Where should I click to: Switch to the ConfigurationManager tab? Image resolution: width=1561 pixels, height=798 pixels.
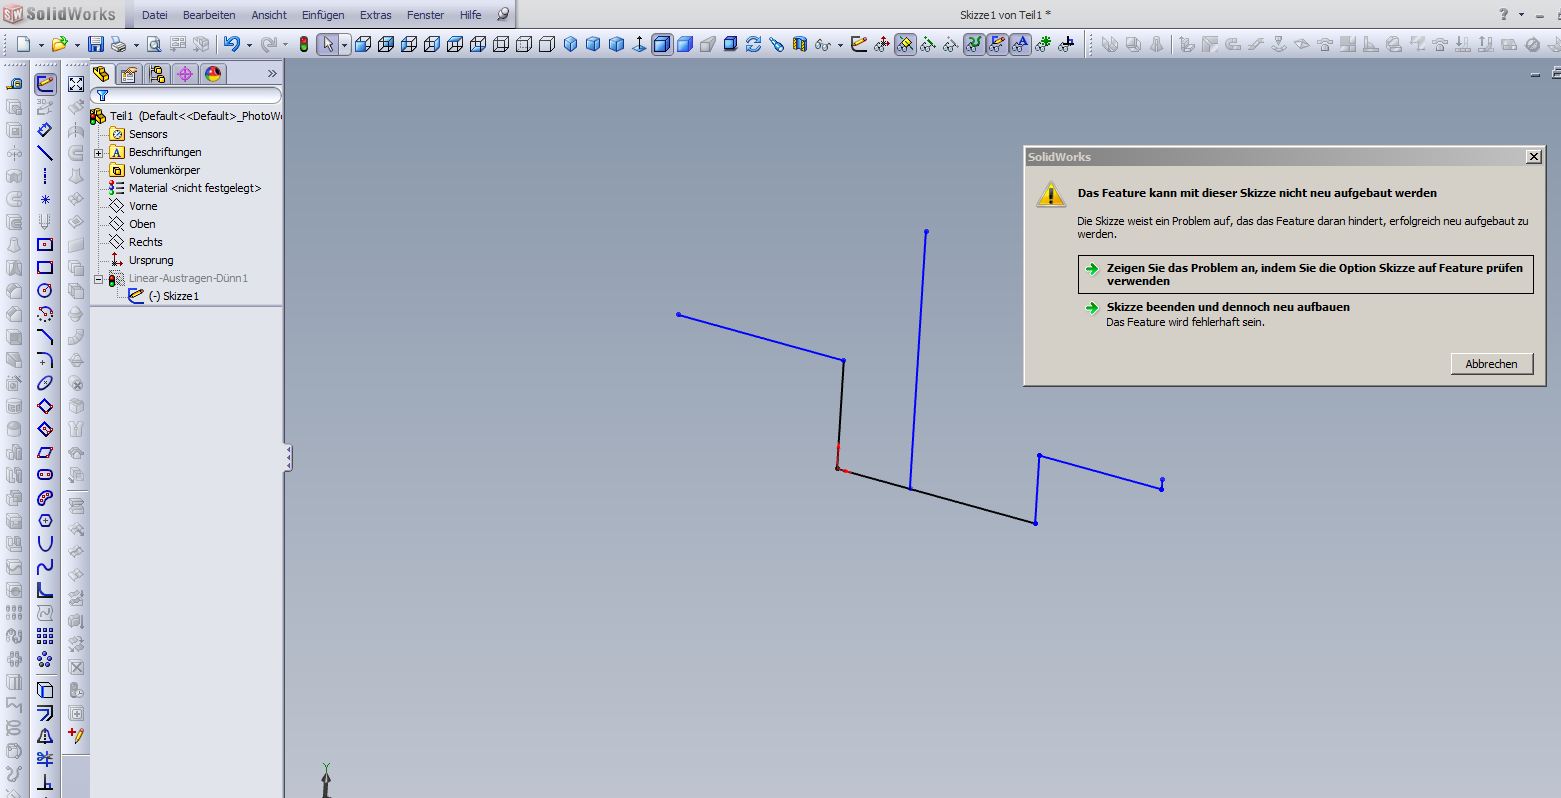click(157, 74)
